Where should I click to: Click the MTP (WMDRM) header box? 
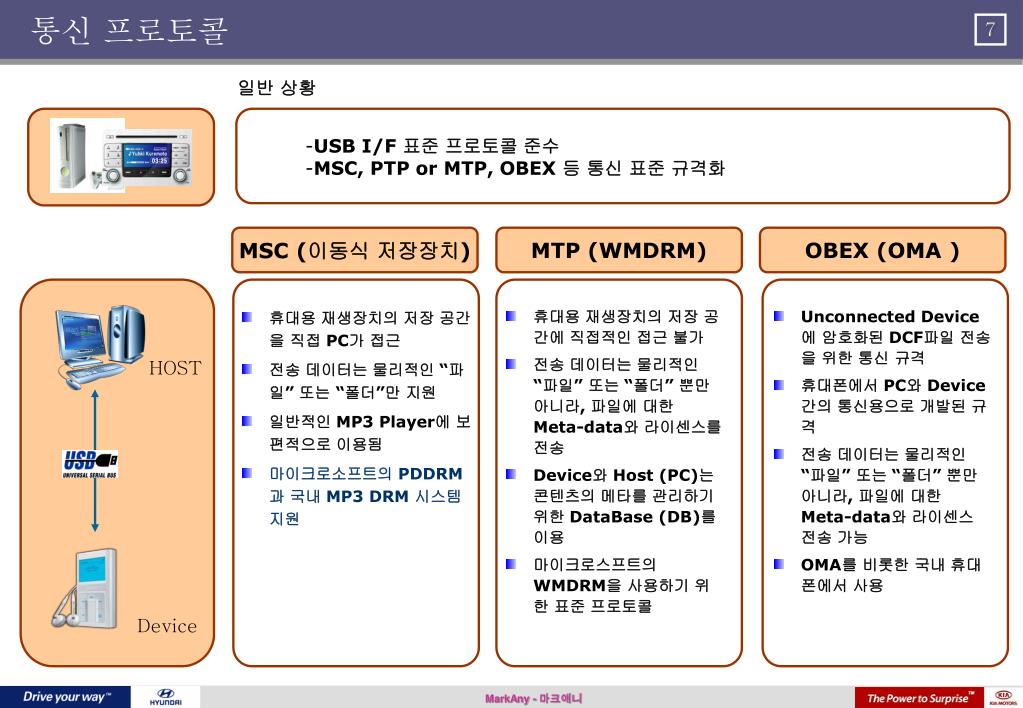tap(618, 250)
